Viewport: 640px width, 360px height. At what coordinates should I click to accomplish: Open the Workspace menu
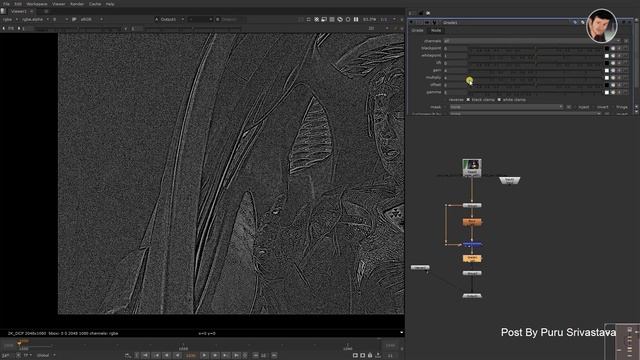pos(37,4)
